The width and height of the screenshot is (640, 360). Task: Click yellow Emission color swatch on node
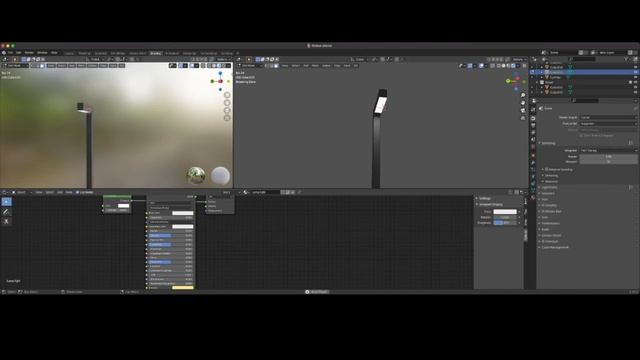[183, 288]
